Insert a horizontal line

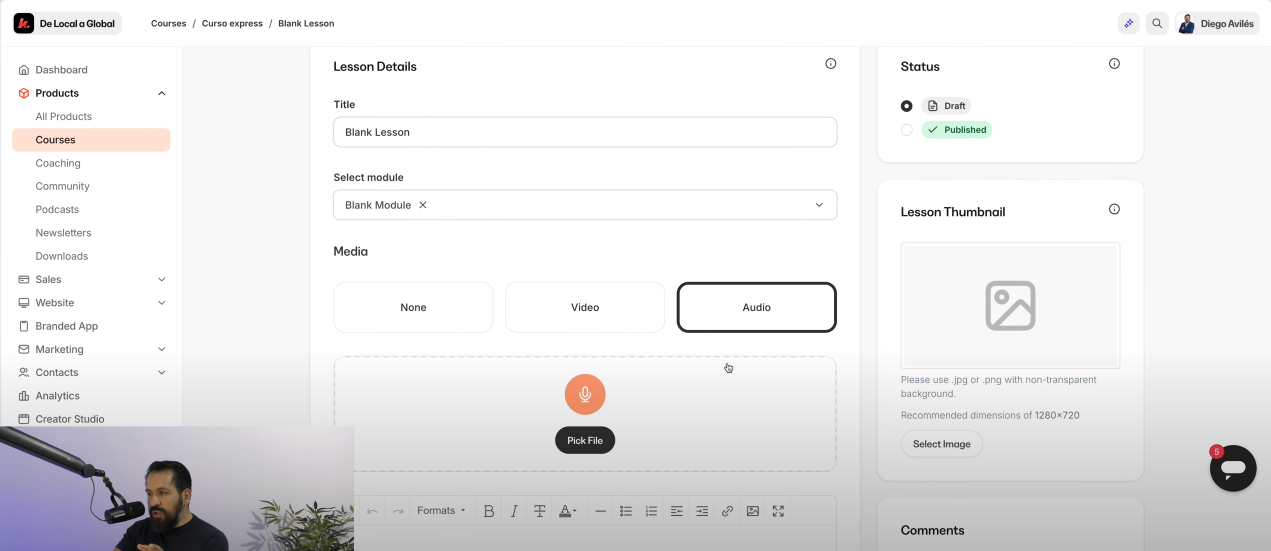click(x=600, y=511)
